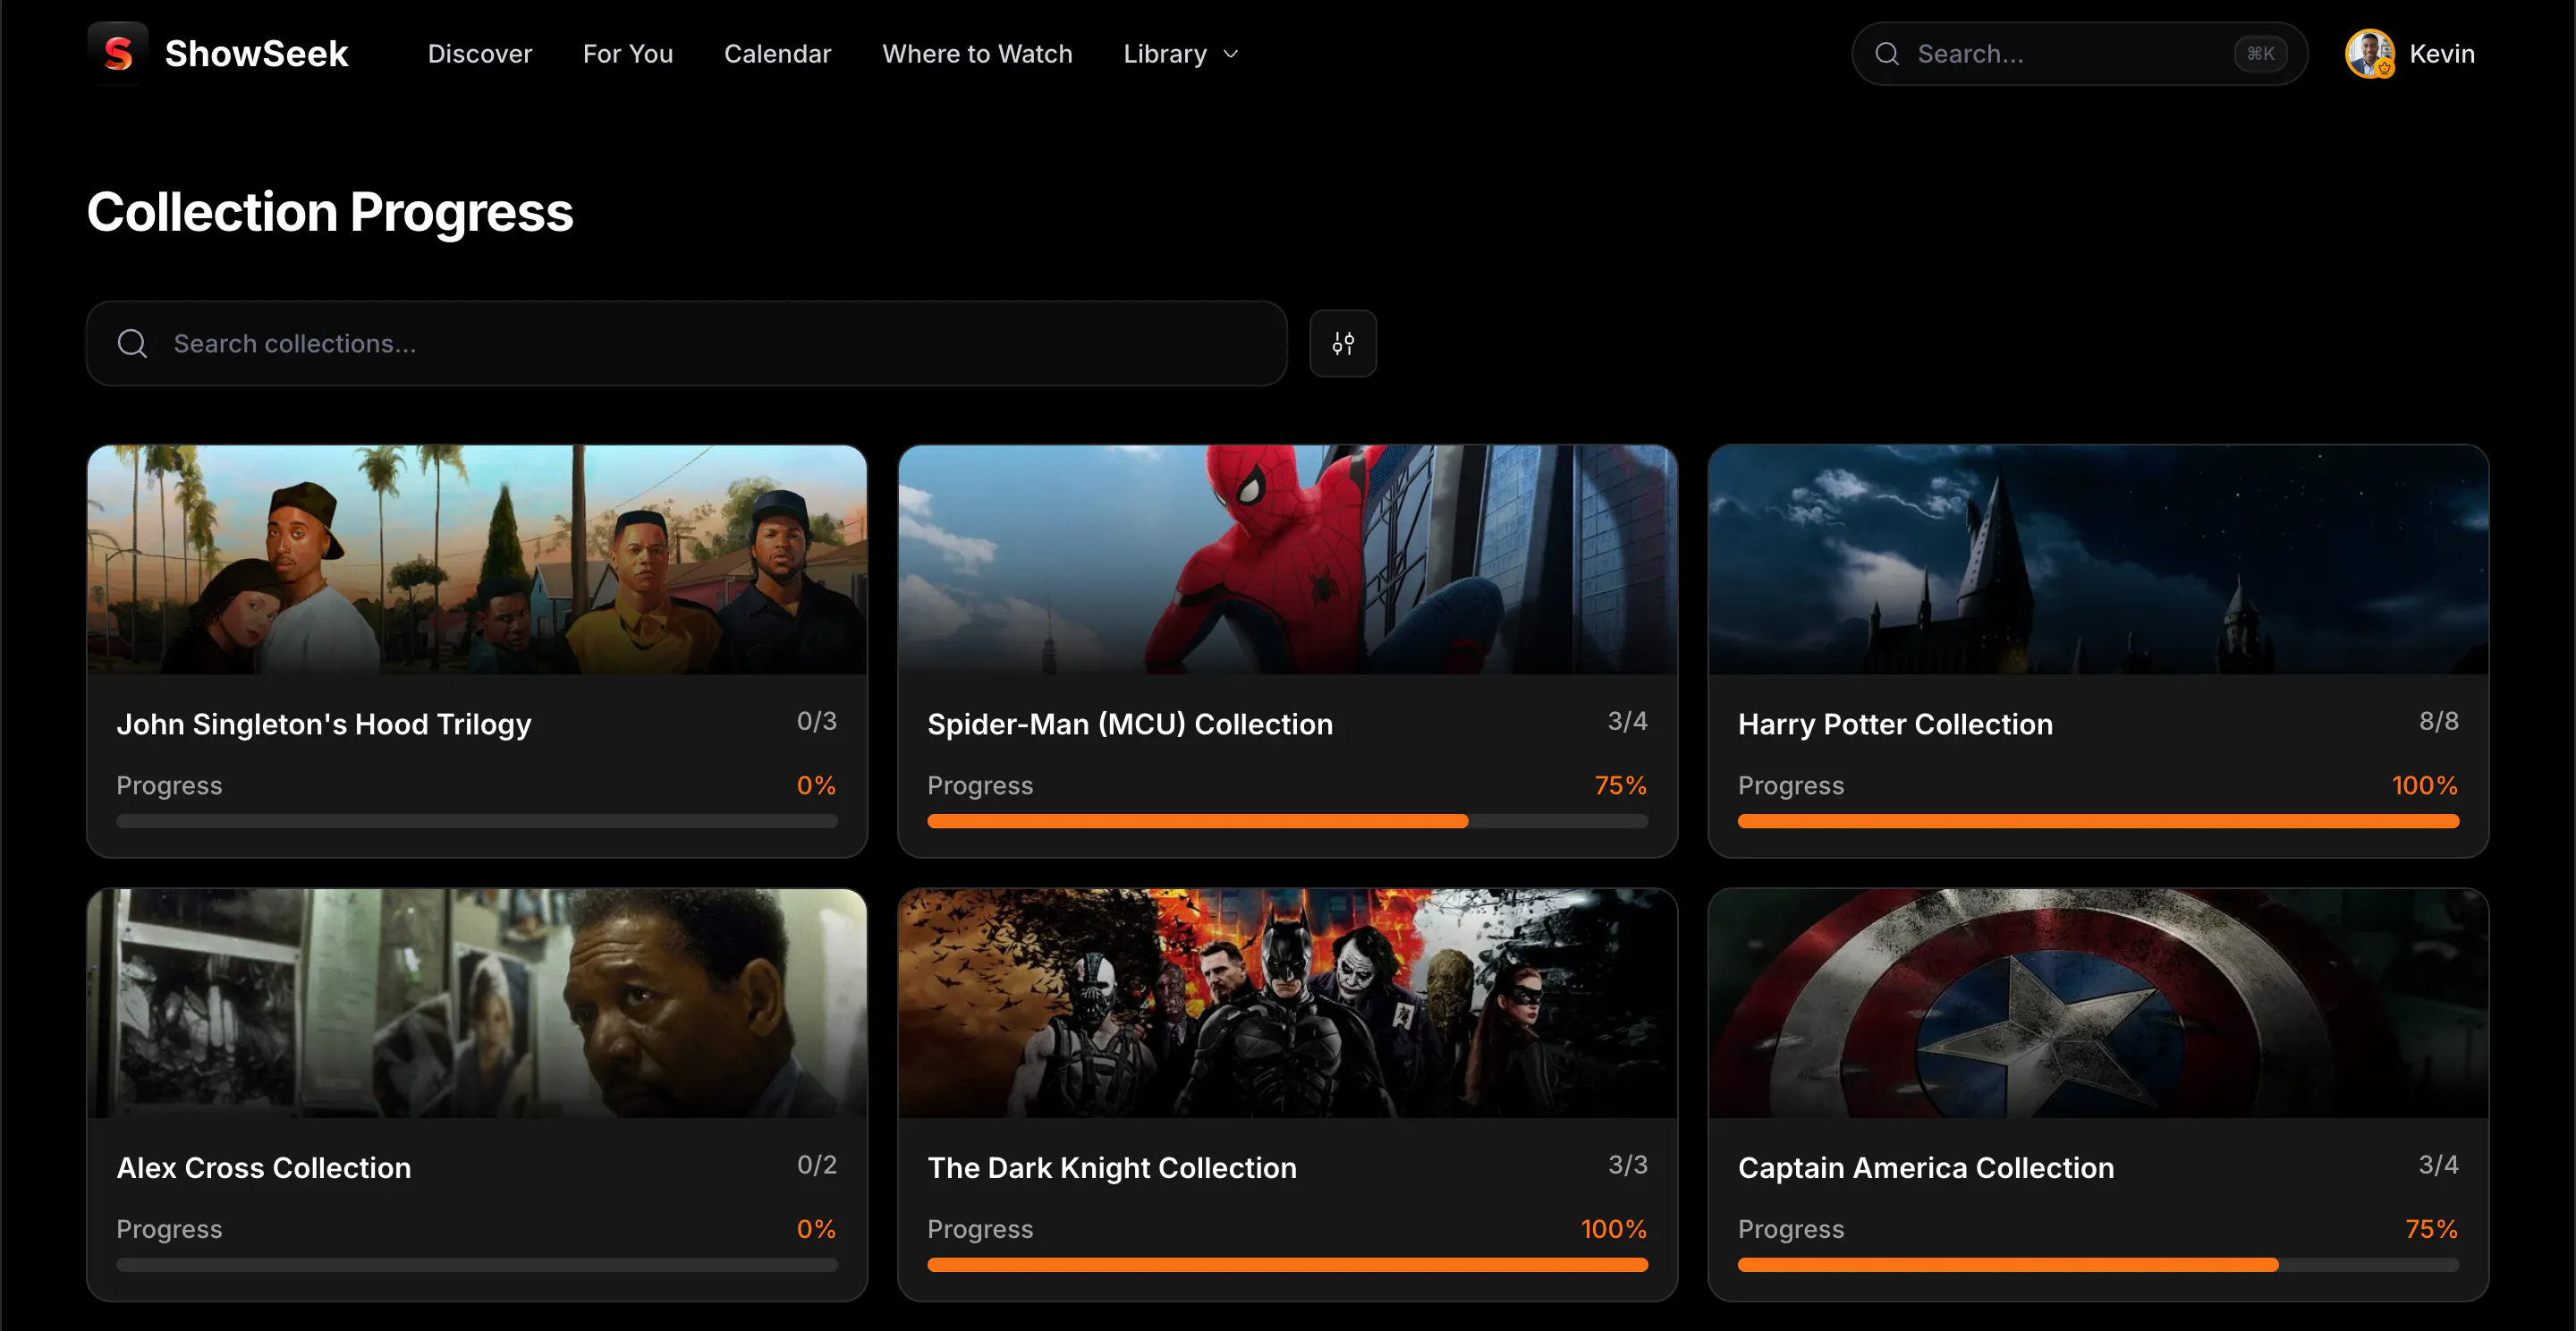Click the Alex Cross Collection title
2576x1331 pixels.
[264, 1168]
